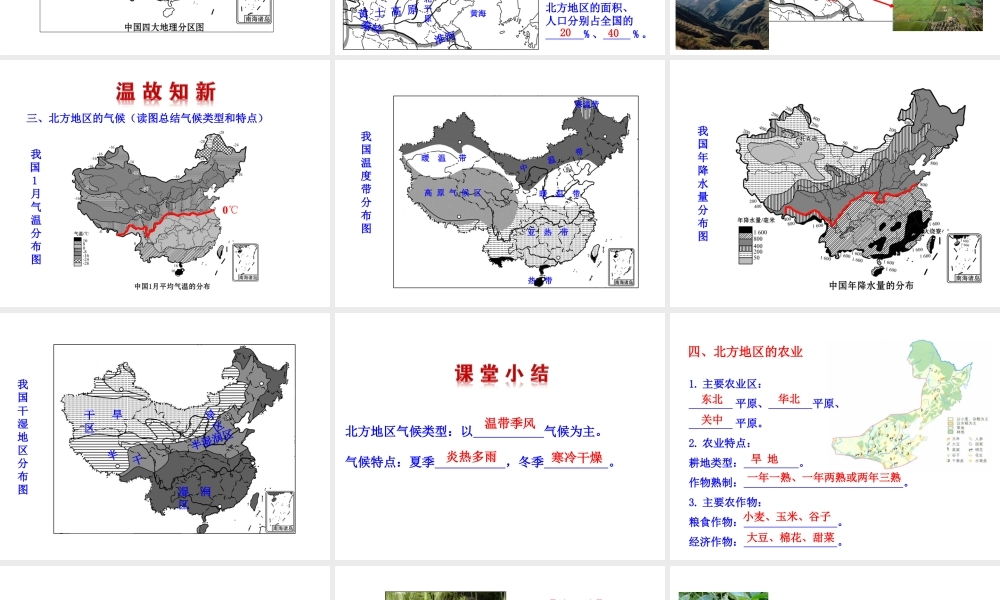Click the vertical label '我国温度带分布图'
This screenshot has height=600, width=1000.
point(366,182)
